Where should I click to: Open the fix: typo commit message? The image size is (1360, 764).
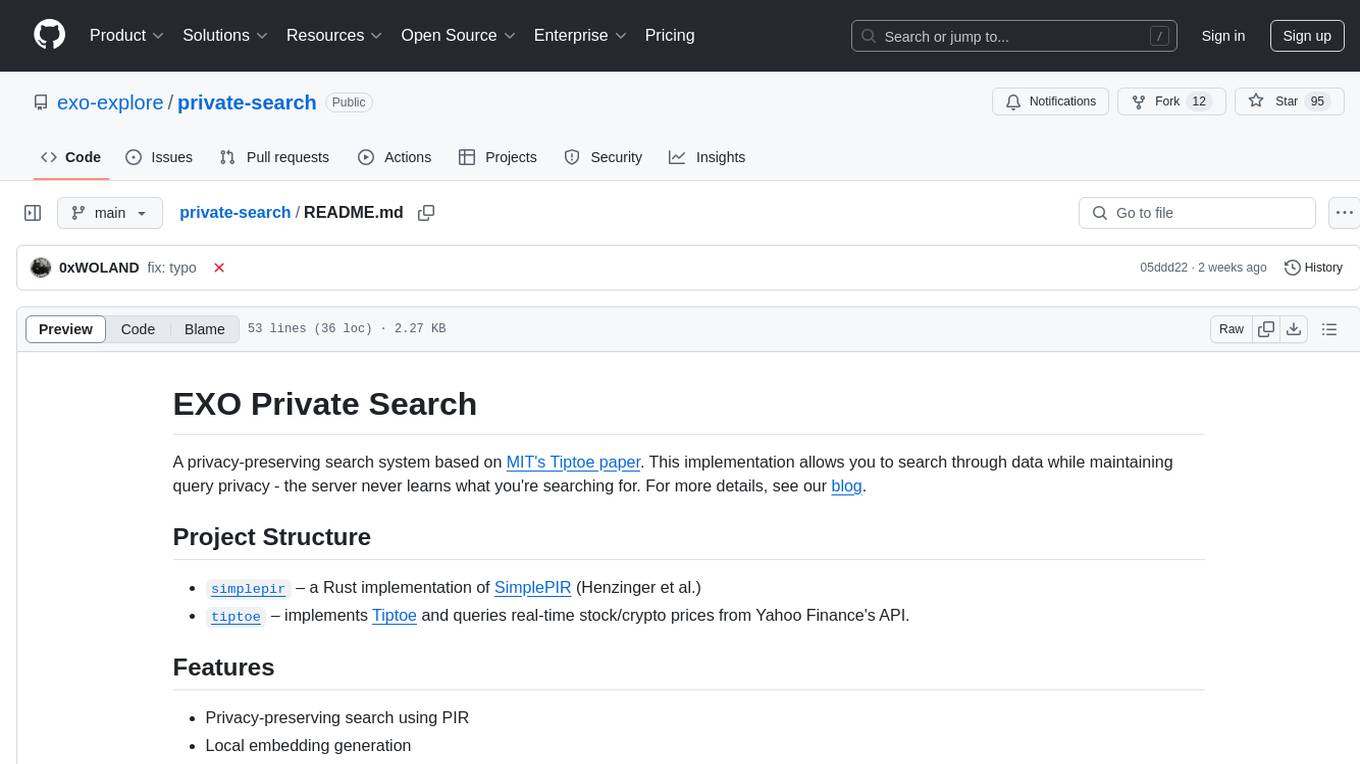(x=172, y=268)
